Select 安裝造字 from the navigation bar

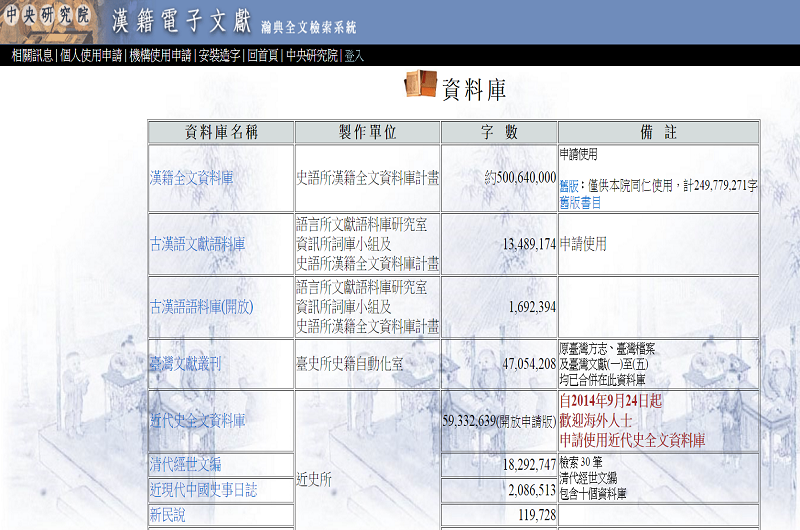click(x=219, y=55)
